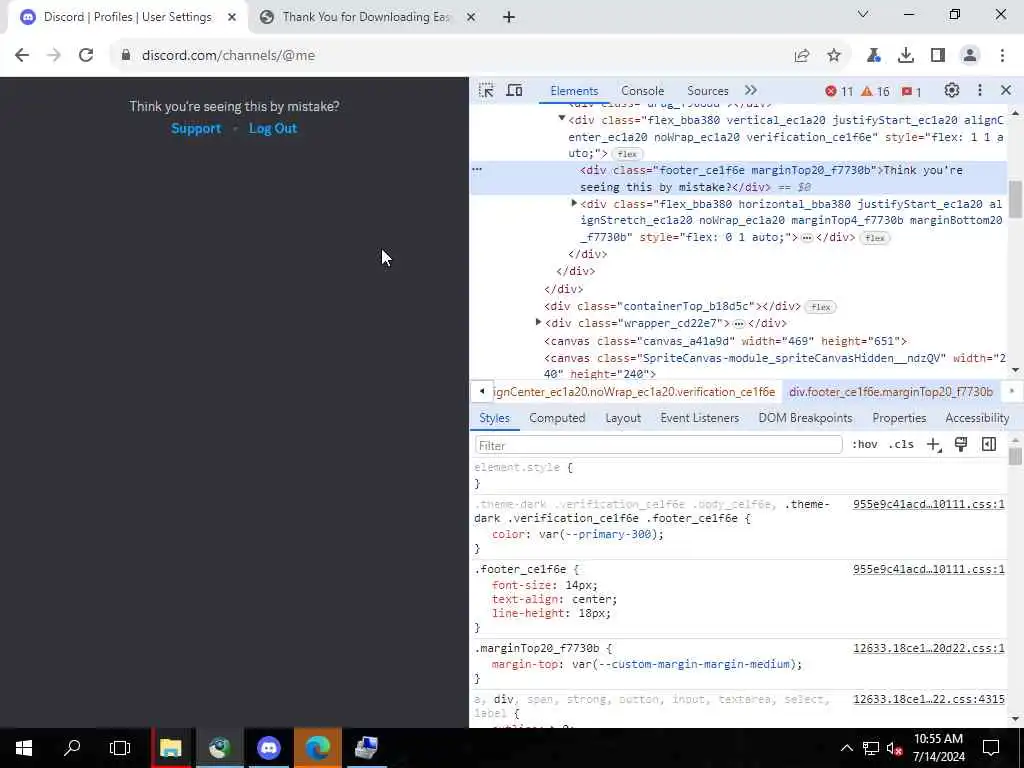
Task: Toggle the device toolbar icon
Action: (x=515, y=91)
